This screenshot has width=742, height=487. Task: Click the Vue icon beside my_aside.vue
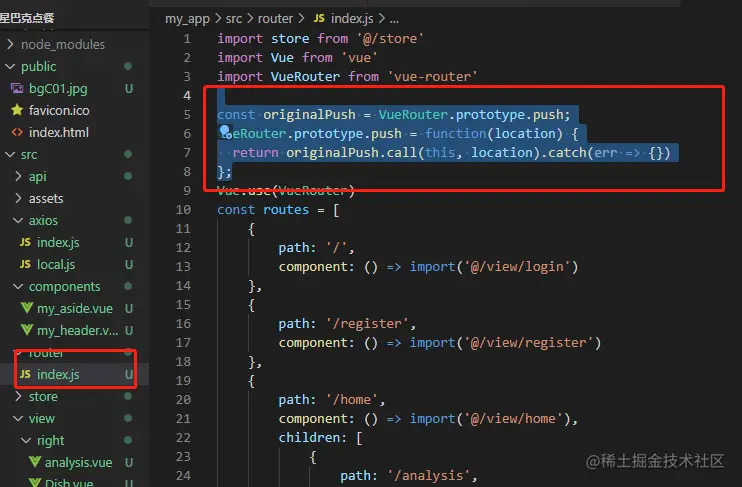[x=27, y=308]
